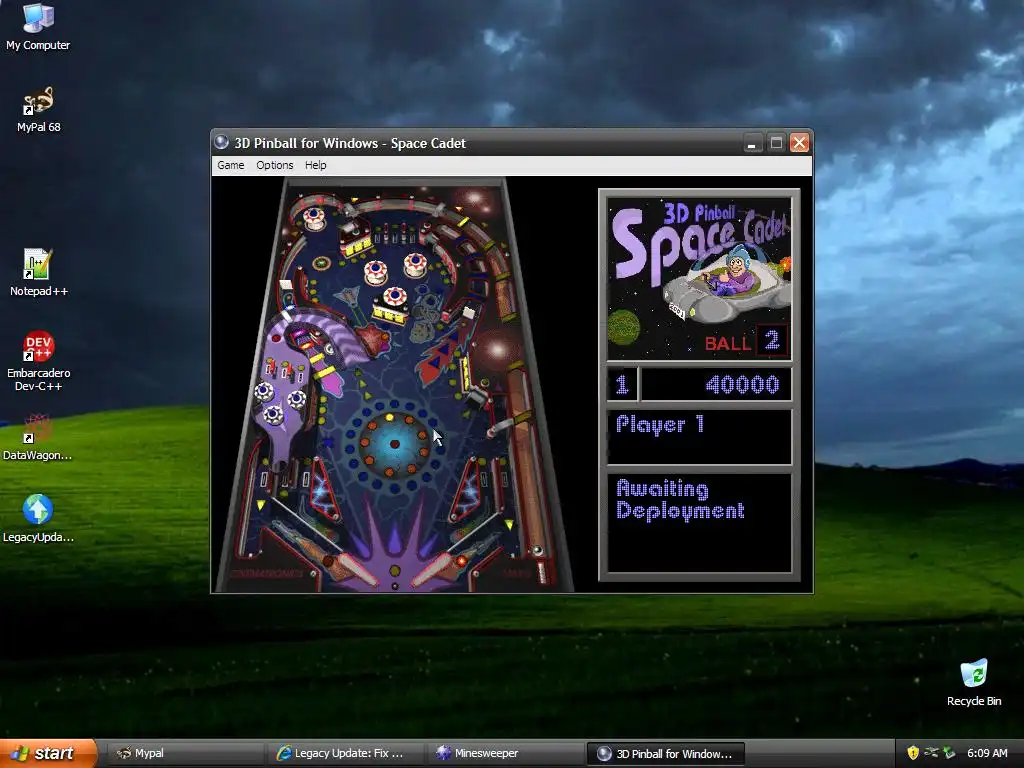Click the BALL 2 counter
Screen dimensions: 1024x768
click(x=746, y=341)
